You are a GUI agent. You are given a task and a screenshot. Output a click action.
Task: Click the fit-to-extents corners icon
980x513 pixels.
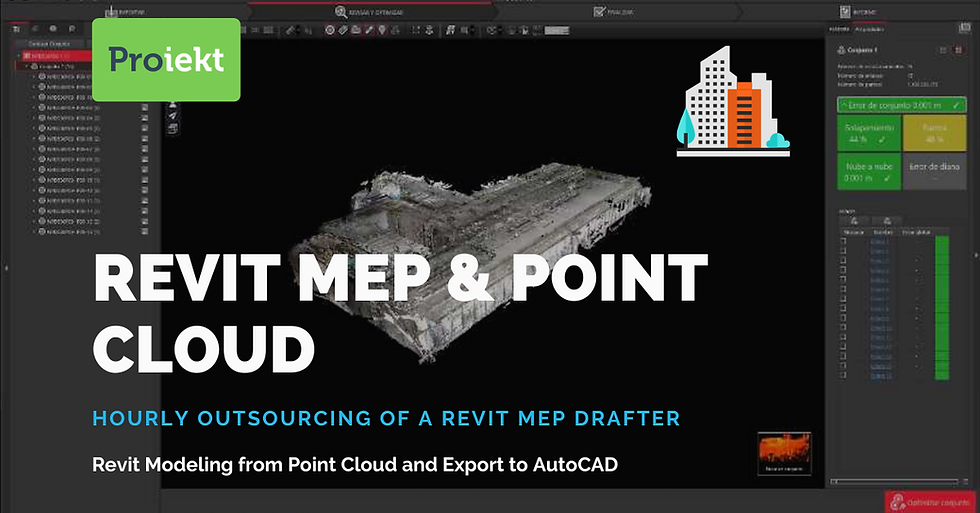[x=416, y=30]
